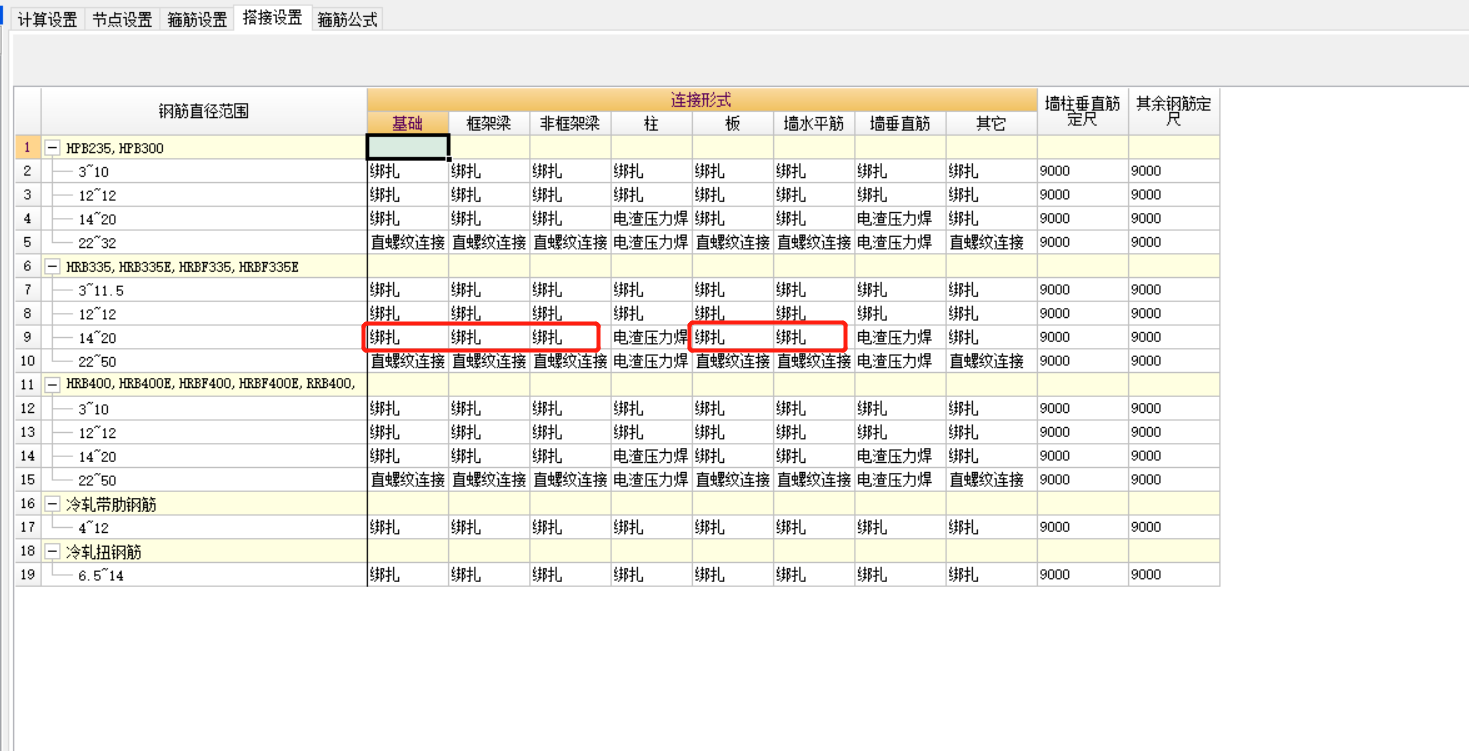
Task: Switch to the 箍筋设置 tab
Action: [x=199, y=18]
